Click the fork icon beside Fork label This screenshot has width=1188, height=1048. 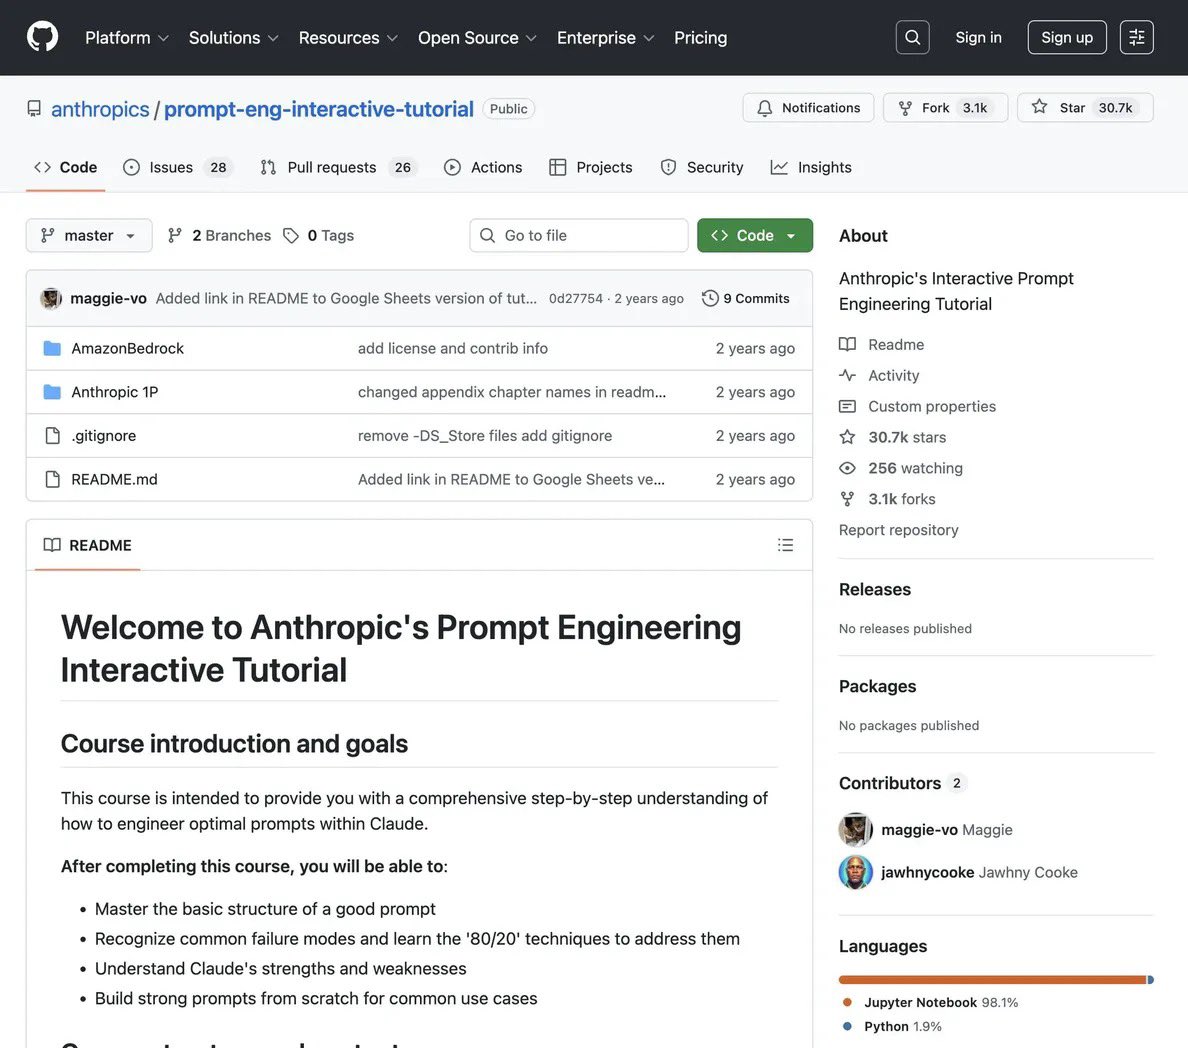(905, 108)
